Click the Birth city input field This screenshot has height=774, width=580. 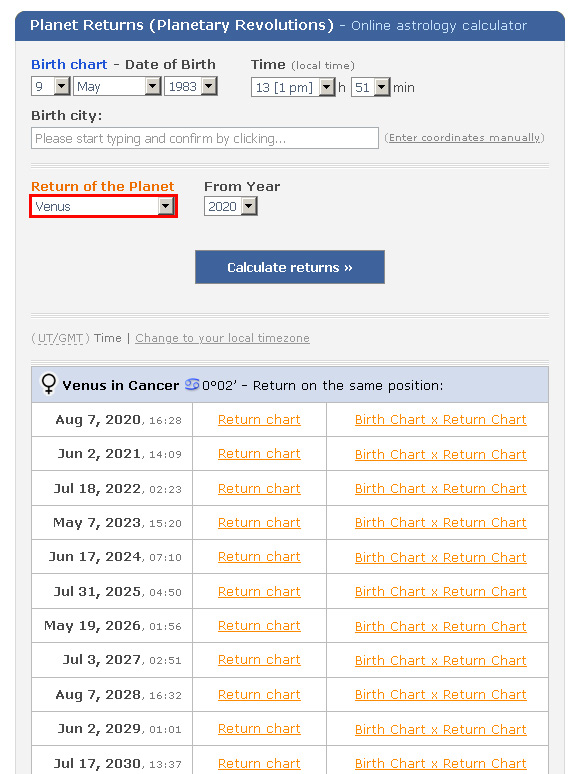click(x=205, y=138)
